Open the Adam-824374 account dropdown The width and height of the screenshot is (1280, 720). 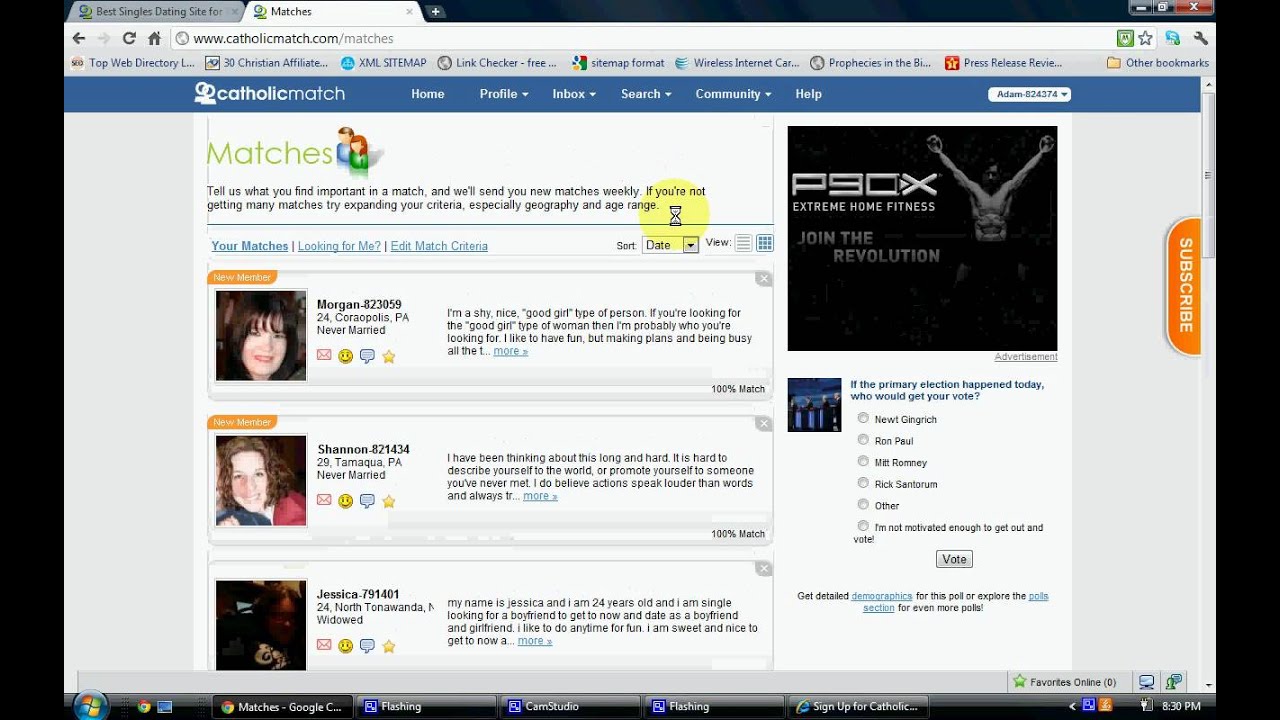tap(1029, 94)
